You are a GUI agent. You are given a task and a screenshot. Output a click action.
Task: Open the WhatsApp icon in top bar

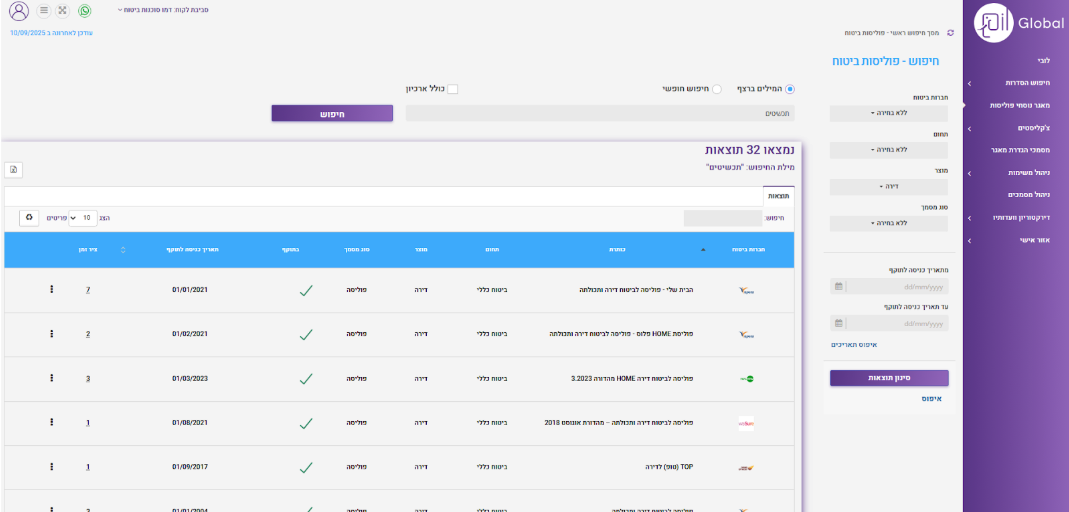coord(84,11)
